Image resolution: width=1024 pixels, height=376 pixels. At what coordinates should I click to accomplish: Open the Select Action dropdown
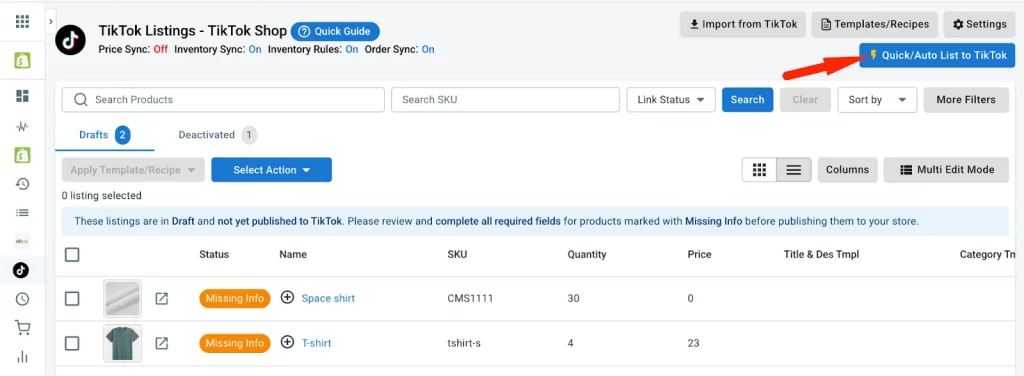(x=271, y=170)
